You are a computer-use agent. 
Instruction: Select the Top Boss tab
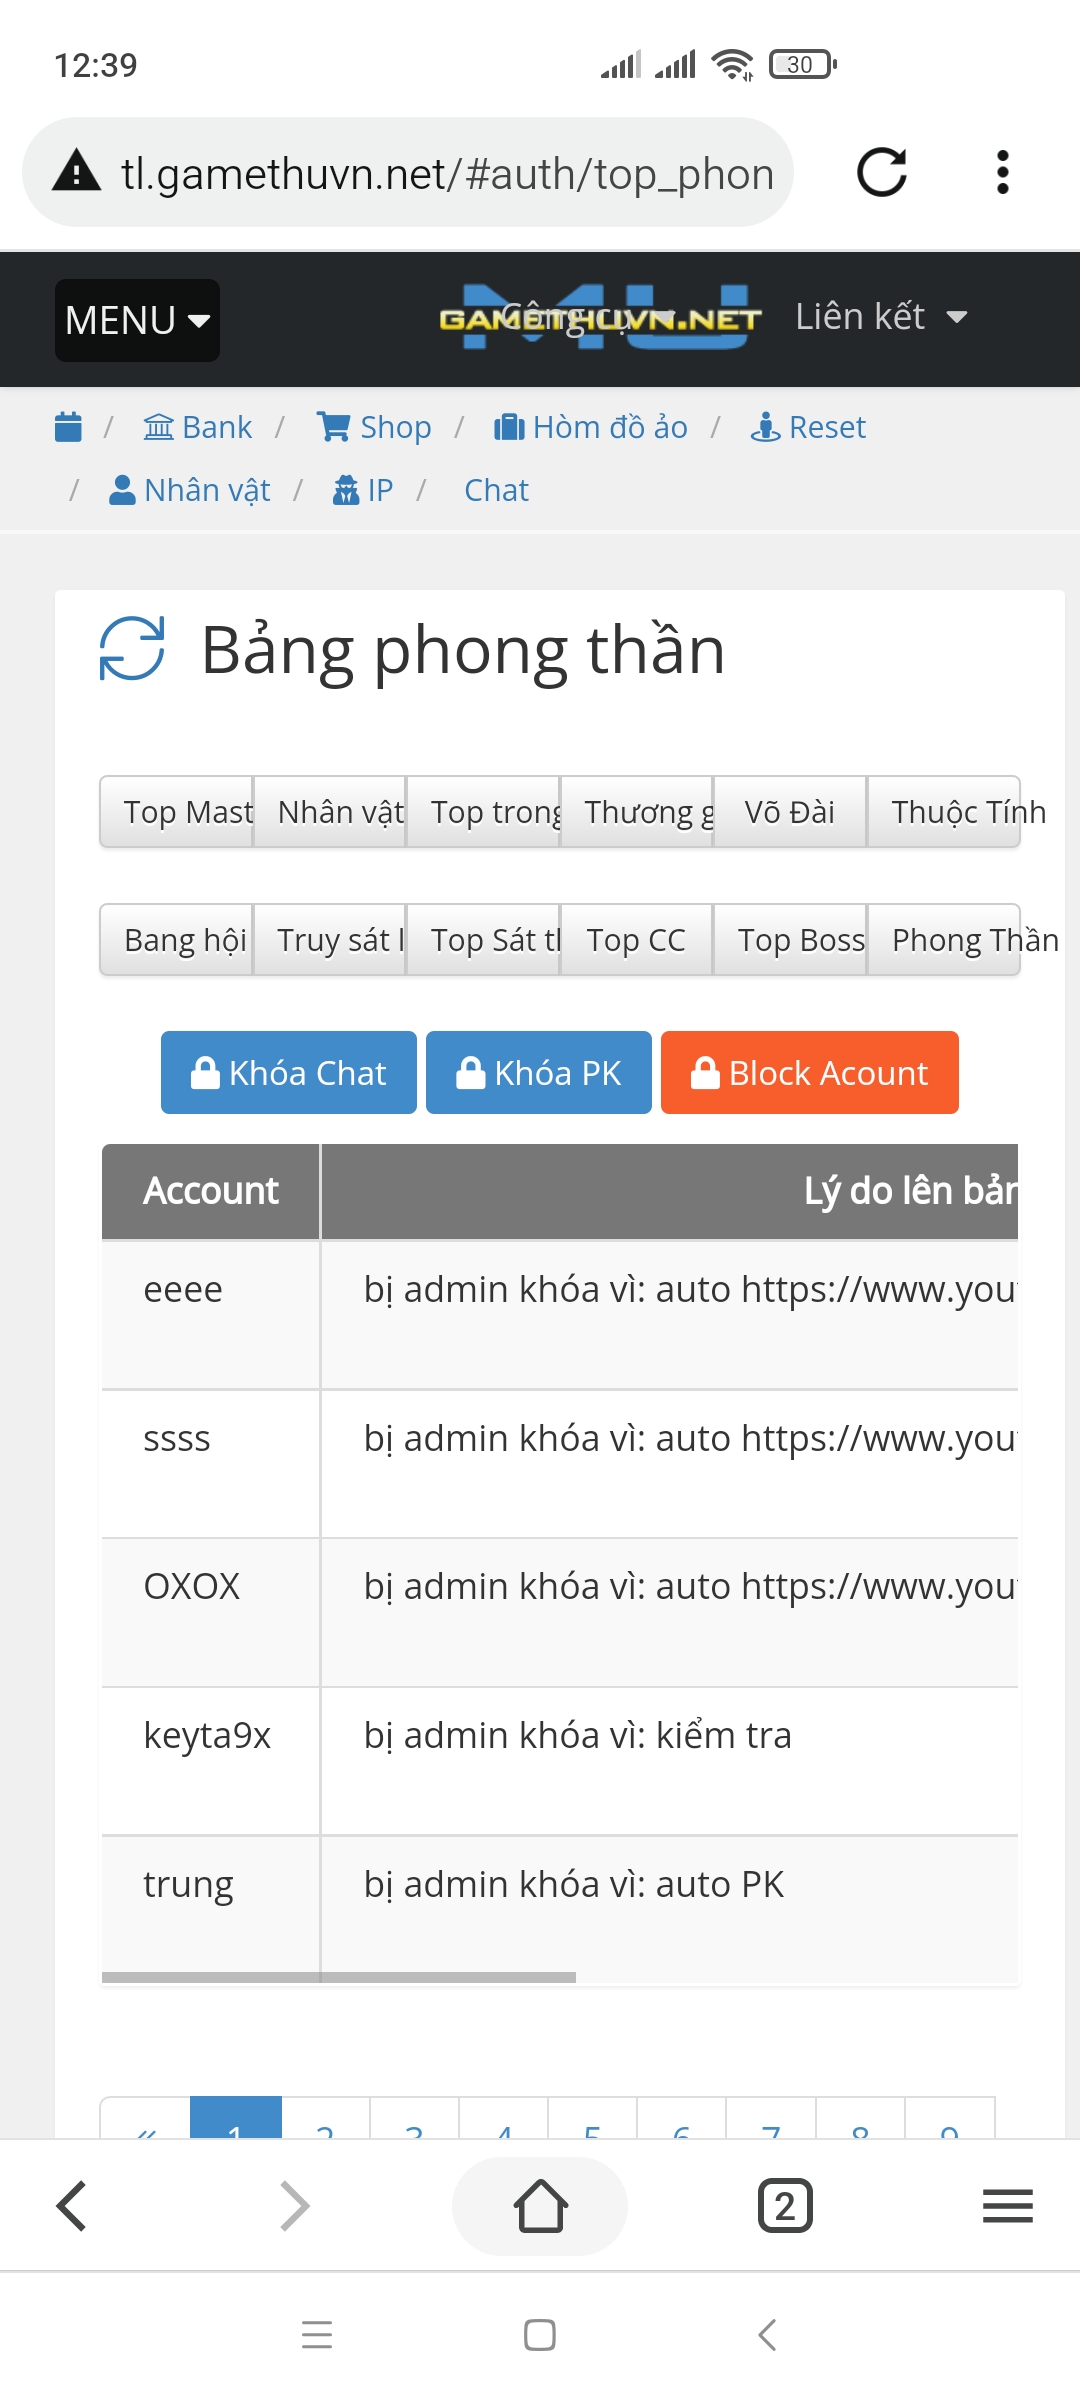coord(790,940)
